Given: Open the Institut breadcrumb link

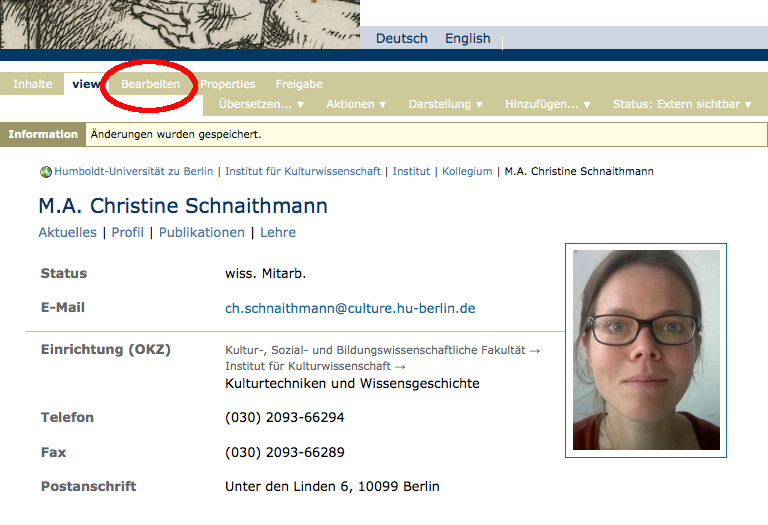Looking at the screenshot, I should click(x=411, y=171).
